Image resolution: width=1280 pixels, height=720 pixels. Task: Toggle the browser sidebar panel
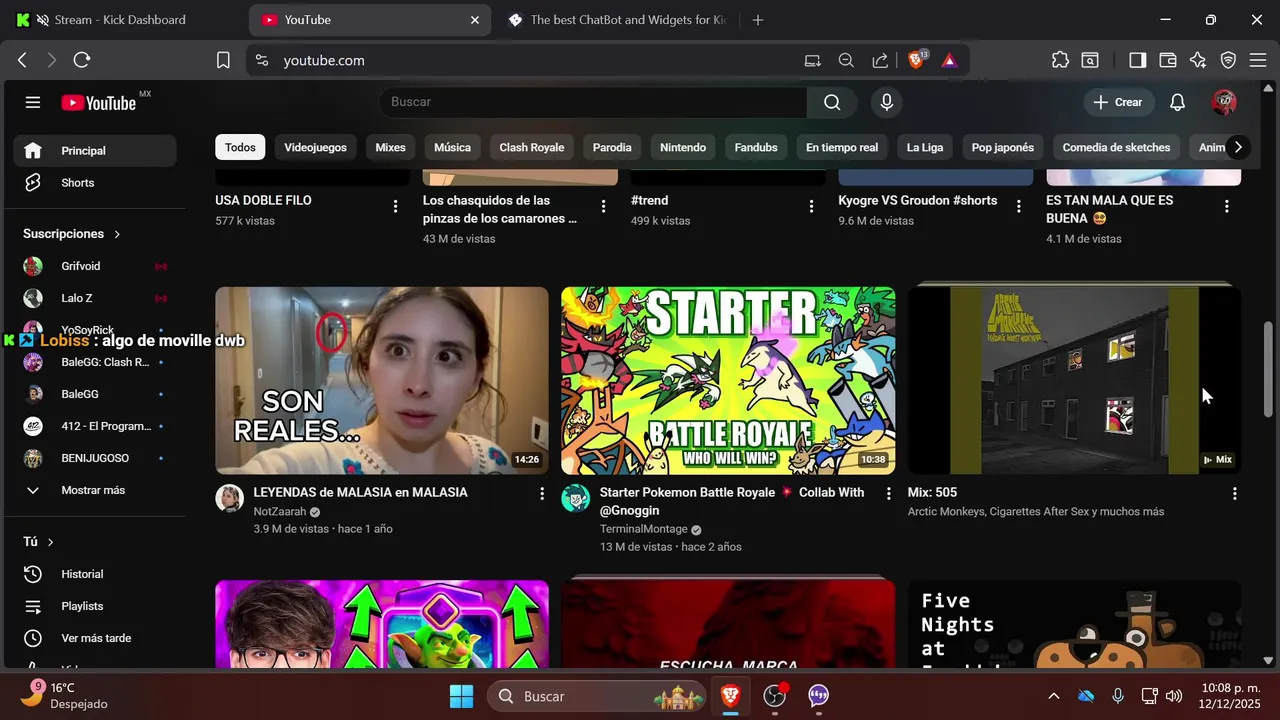pyautogui.click(x=1137, y=60)
